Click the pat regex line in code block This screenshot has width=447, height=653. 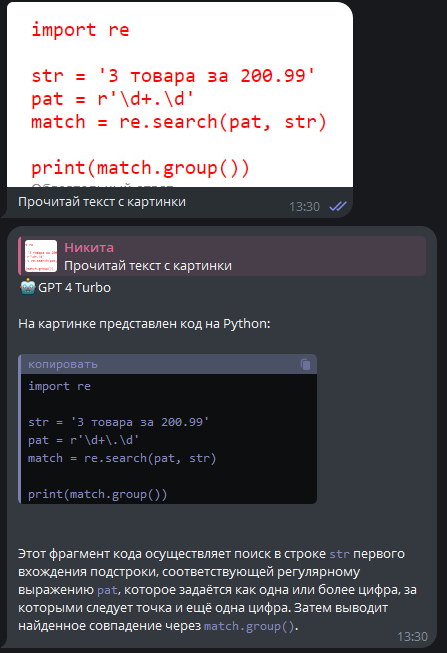tap(83, 440)
